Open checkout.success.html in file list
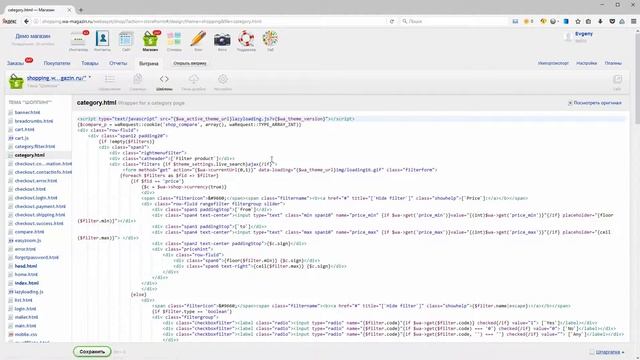640x360 pixels. click(x=39, y=223)
